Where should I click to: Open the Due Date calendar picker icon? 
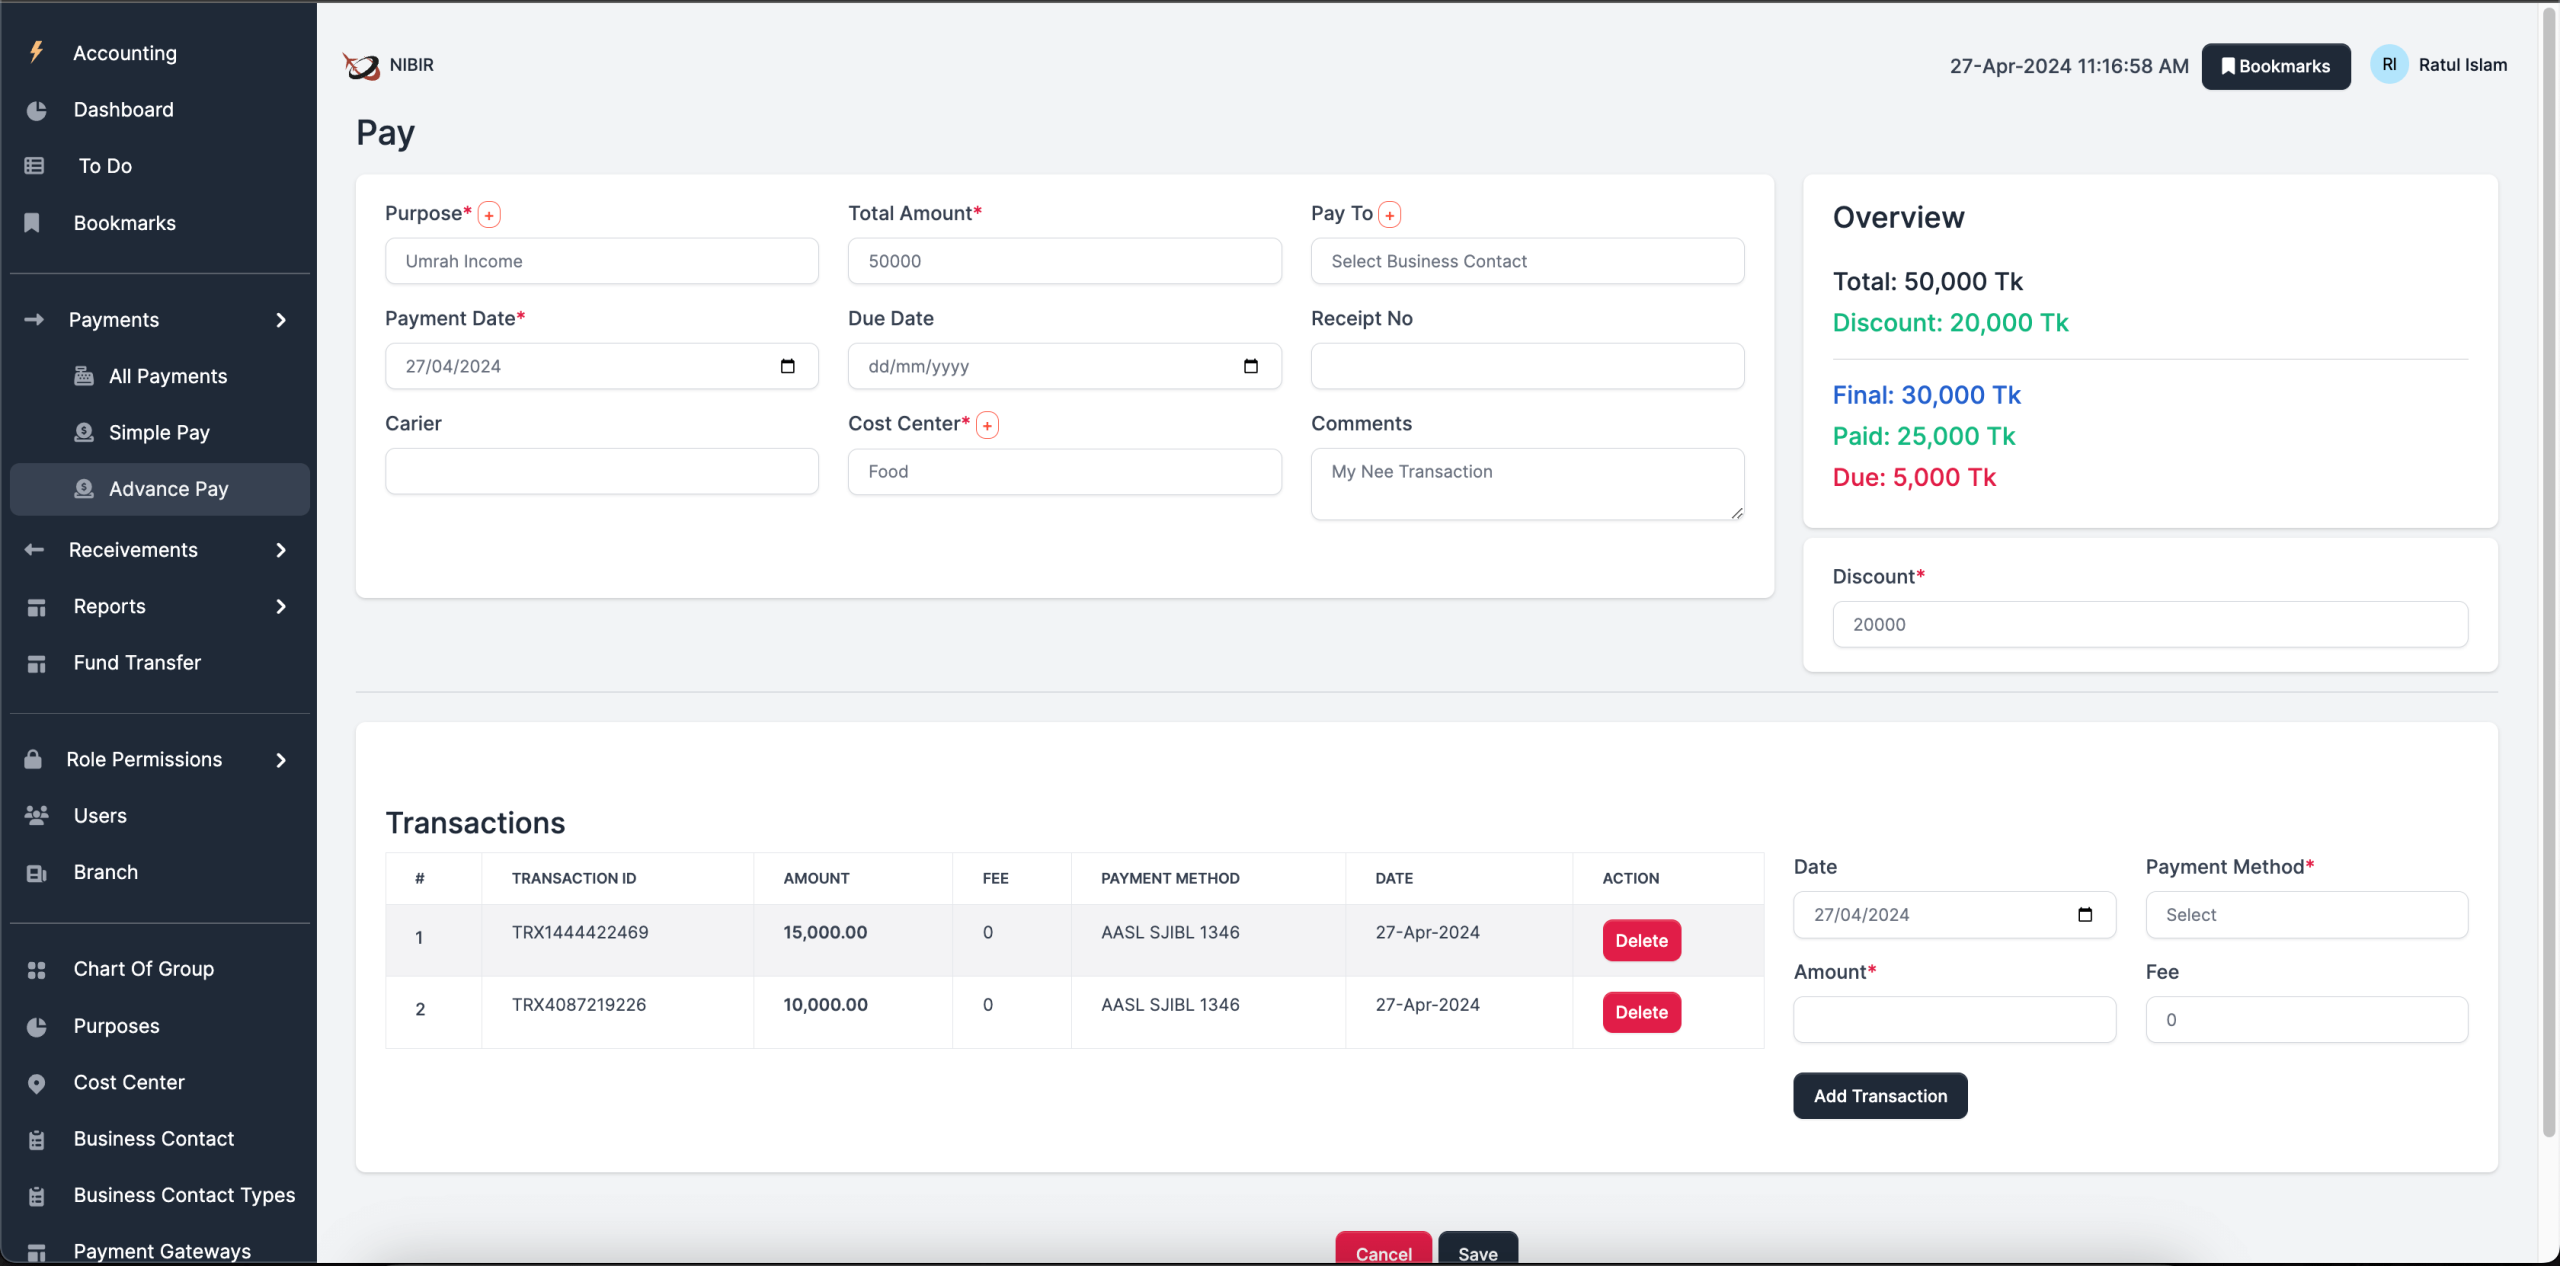pos(1250,366)
